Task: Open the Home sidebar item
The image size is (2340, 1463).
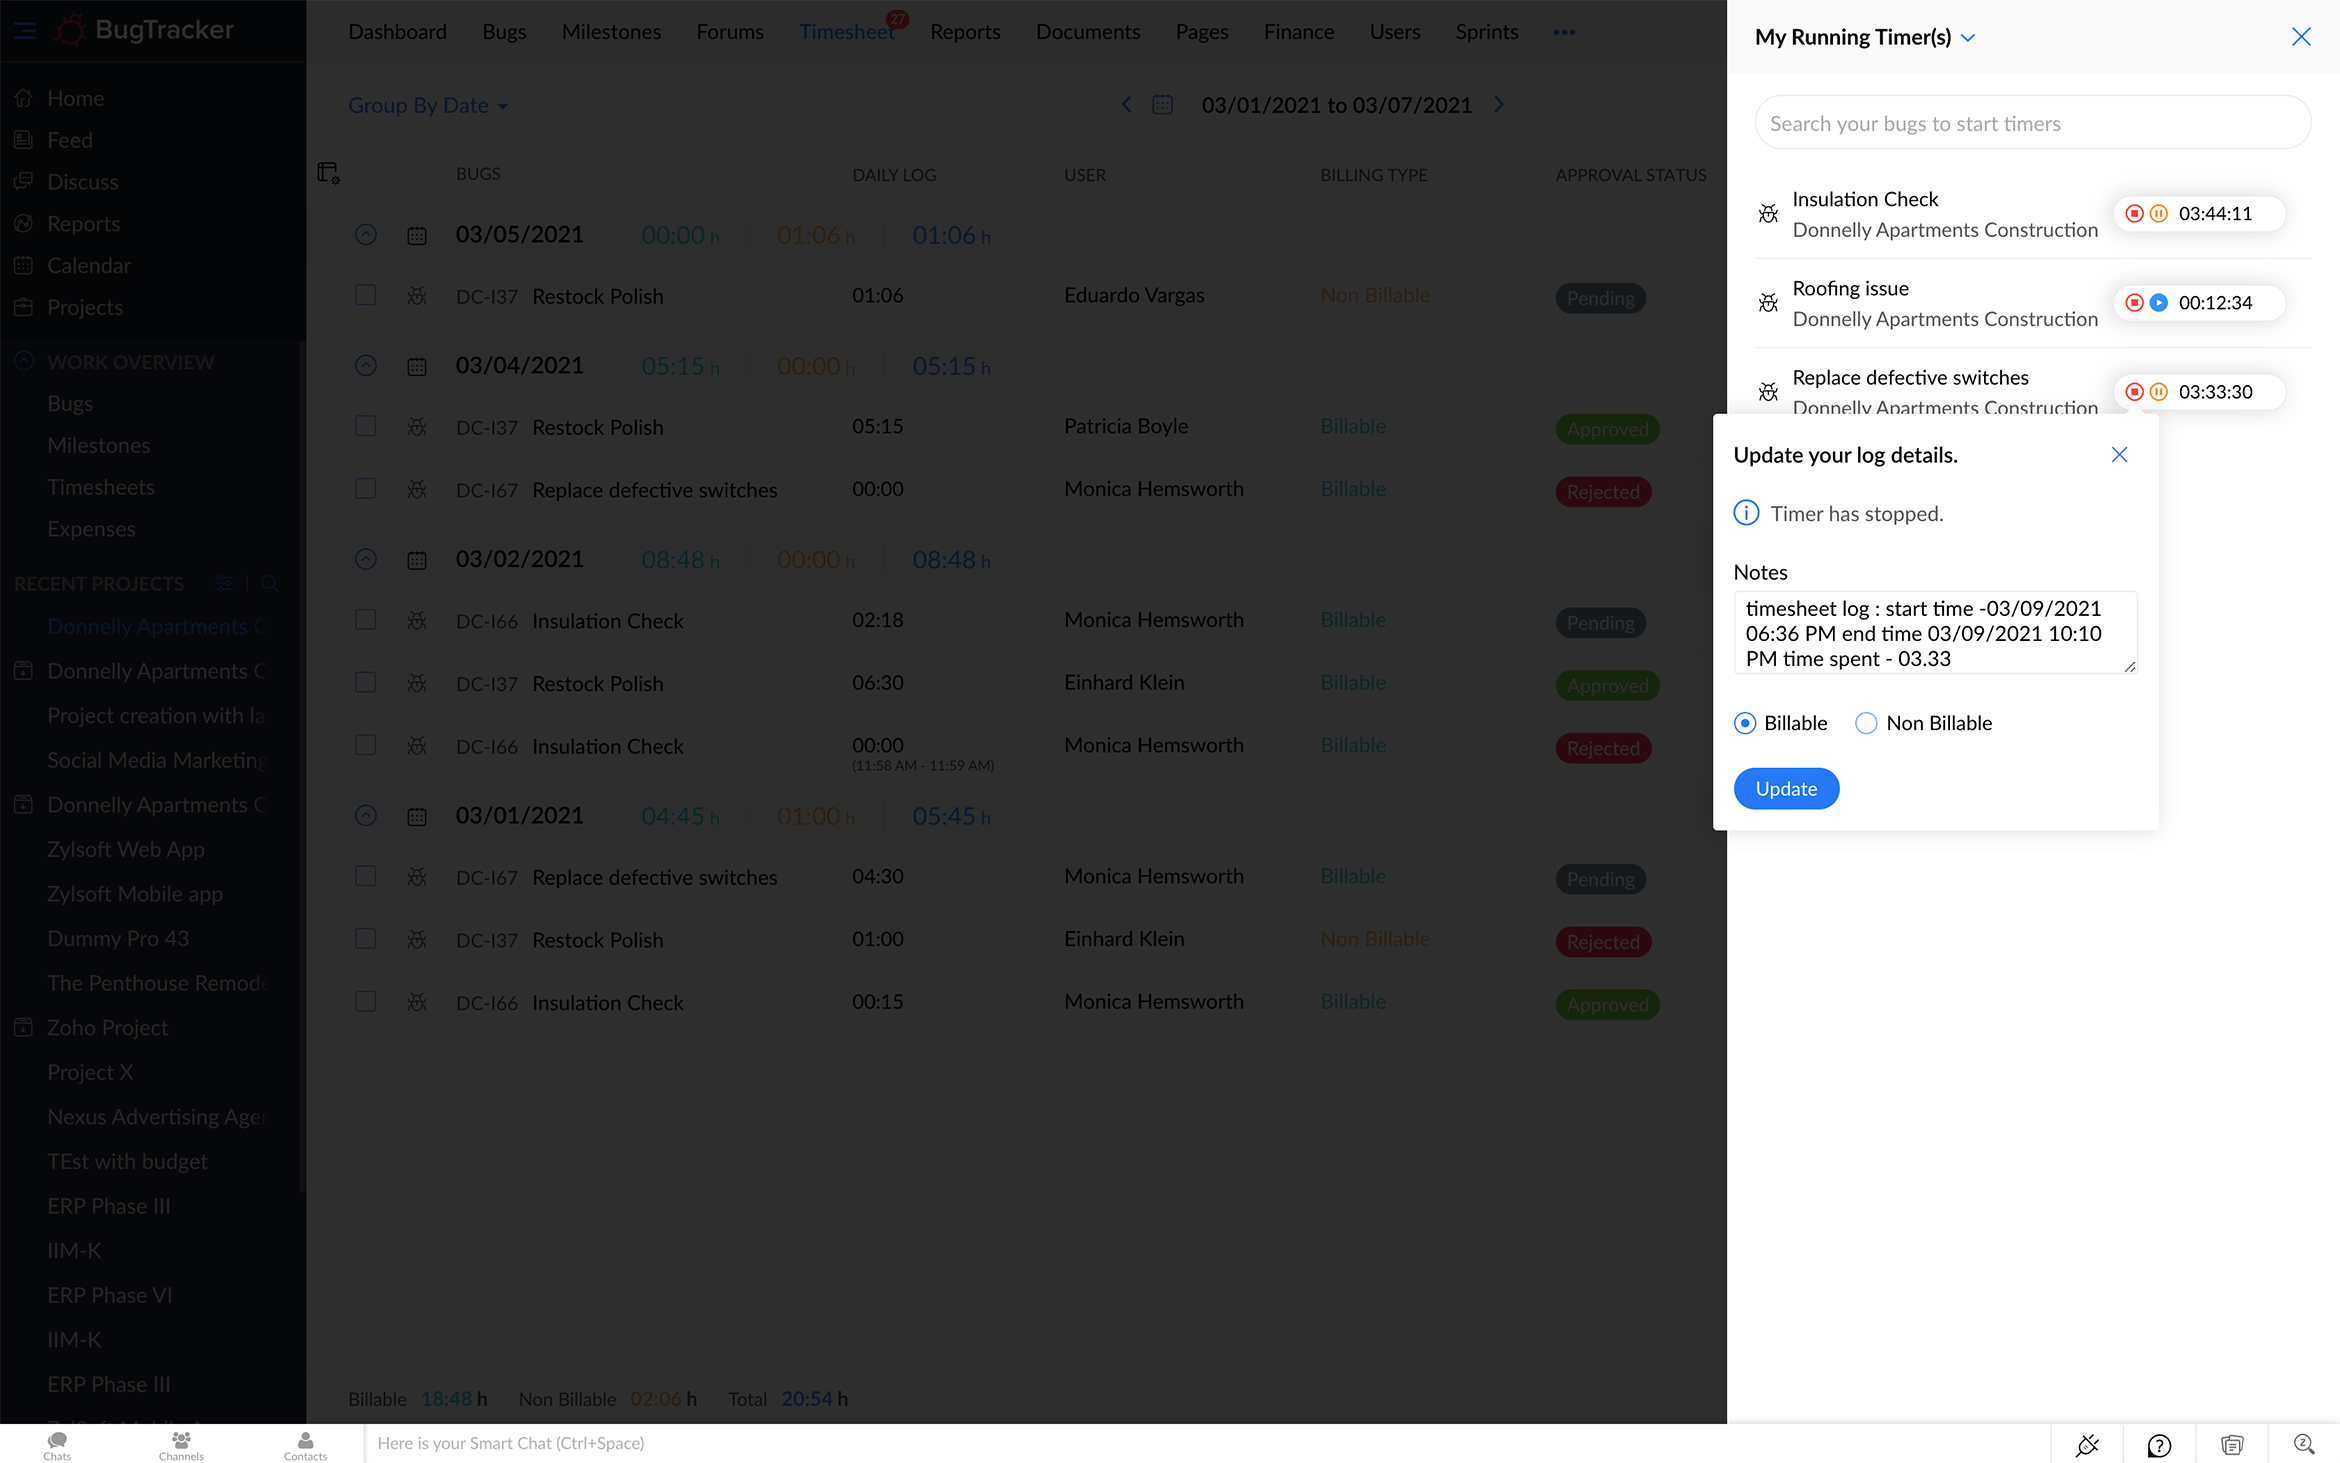Action: point(75,98)
